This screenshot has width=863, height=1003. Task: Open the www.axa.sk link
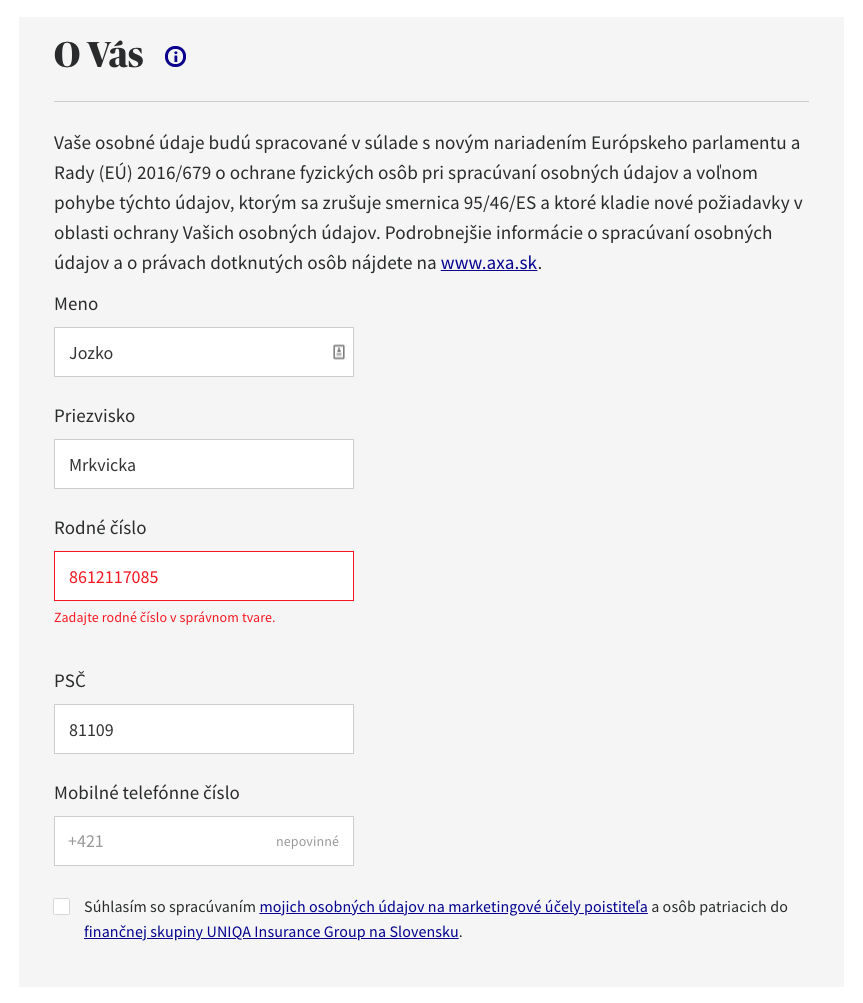[x=490, y=264]
